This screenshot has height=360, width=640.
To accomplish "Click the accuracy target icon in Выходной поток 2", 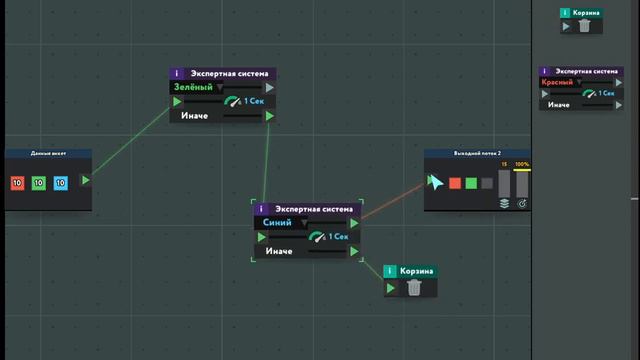I will pos(522,203).
